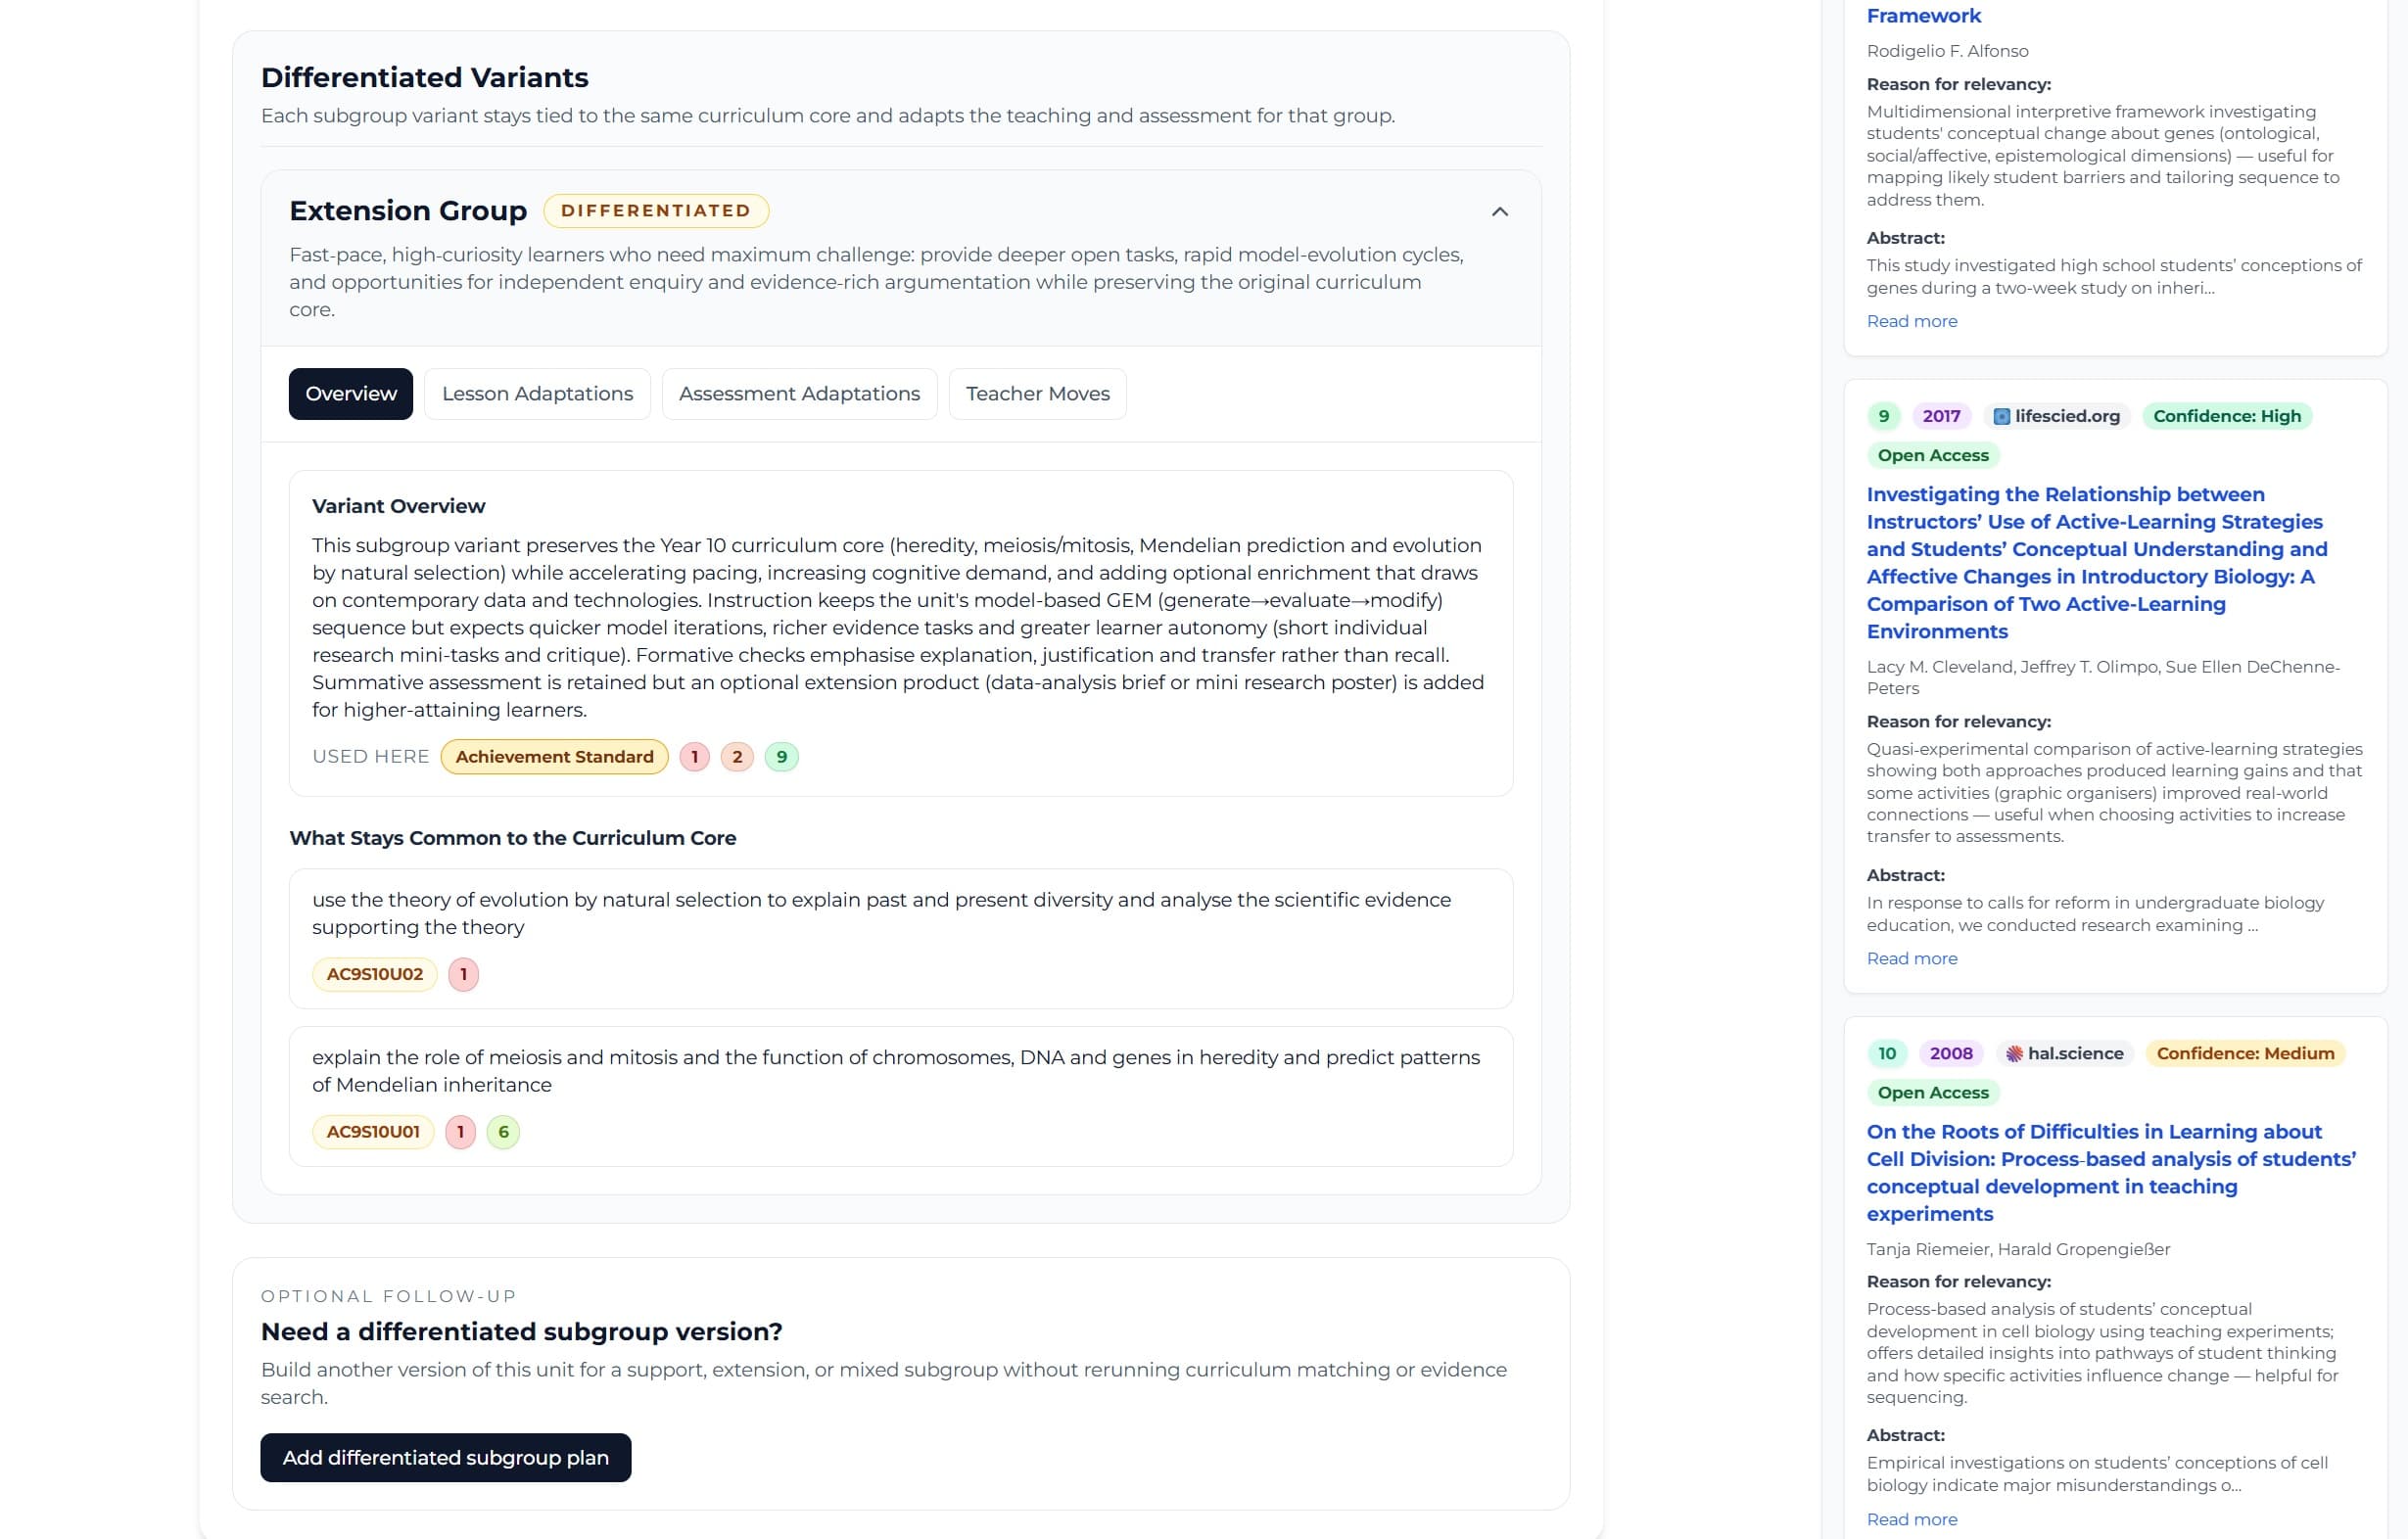Click the AC9S10U02 curriculum code chip
Viewport: 2408px width, 1539px height.
coord(373,973)
